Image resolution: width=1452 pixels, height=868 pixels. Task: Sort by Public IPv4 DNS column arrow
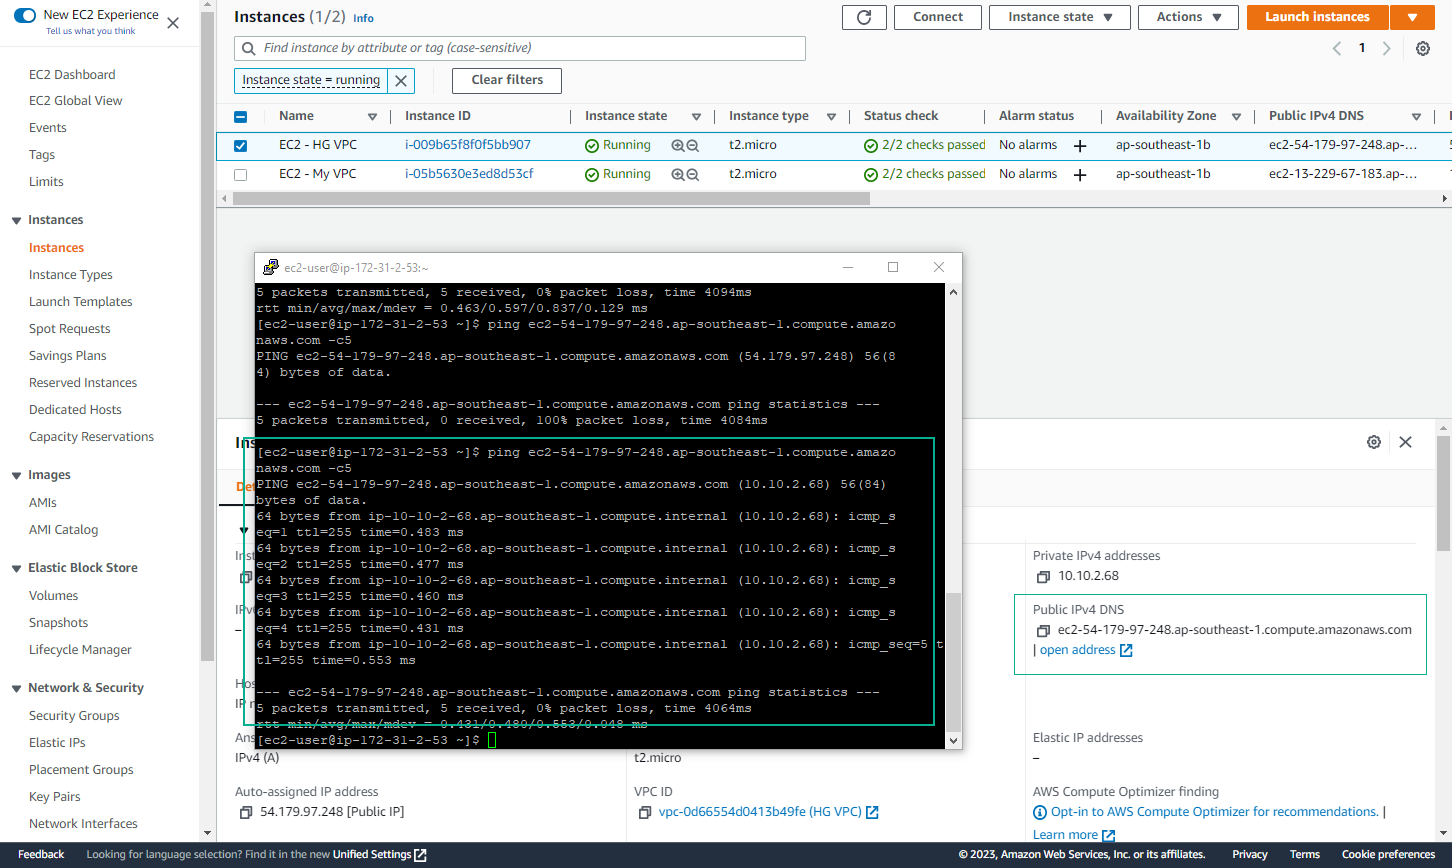point(1416,117)
